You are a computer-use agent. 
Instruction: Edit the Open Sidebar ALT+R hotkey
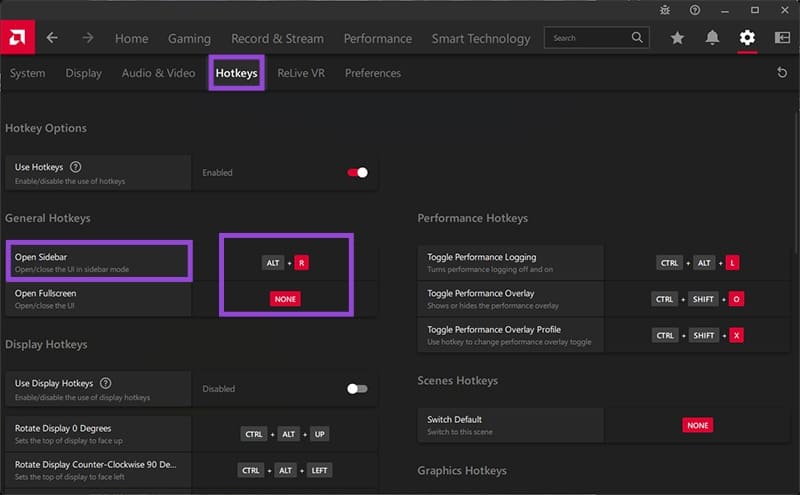285,263
